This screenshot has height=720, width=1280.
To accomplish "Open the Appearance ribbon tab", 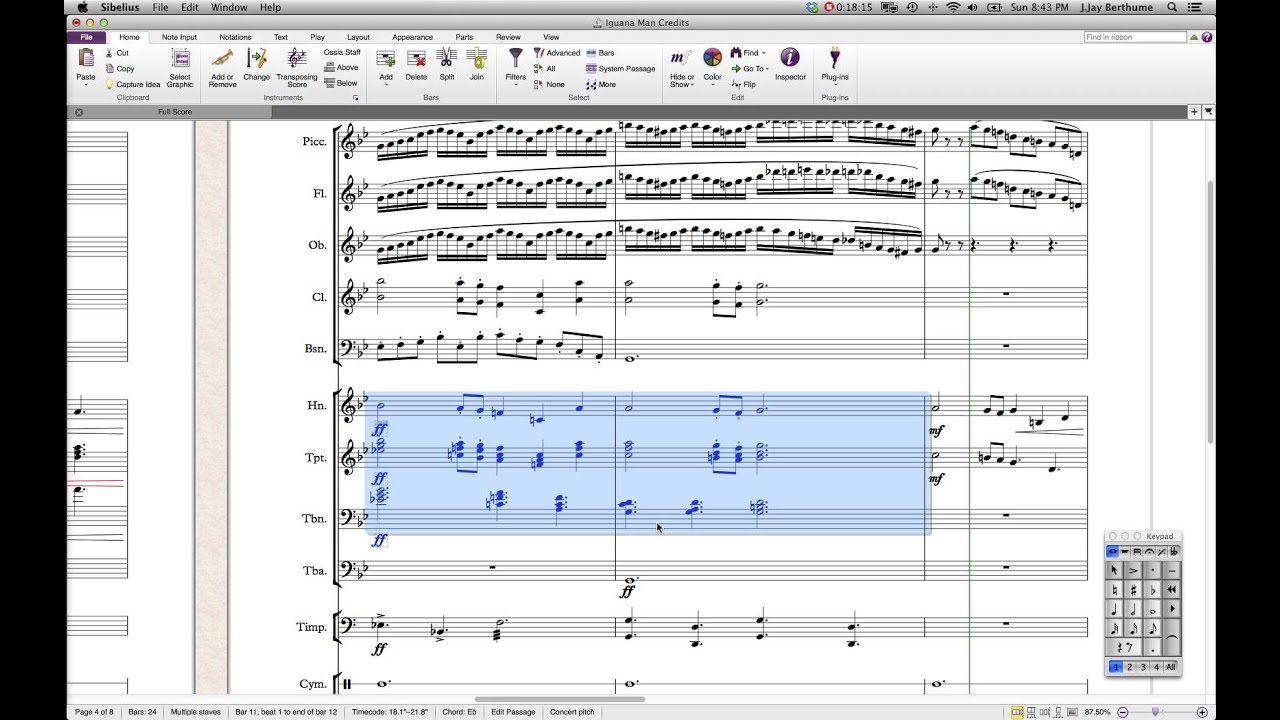I will click(412, 37).
